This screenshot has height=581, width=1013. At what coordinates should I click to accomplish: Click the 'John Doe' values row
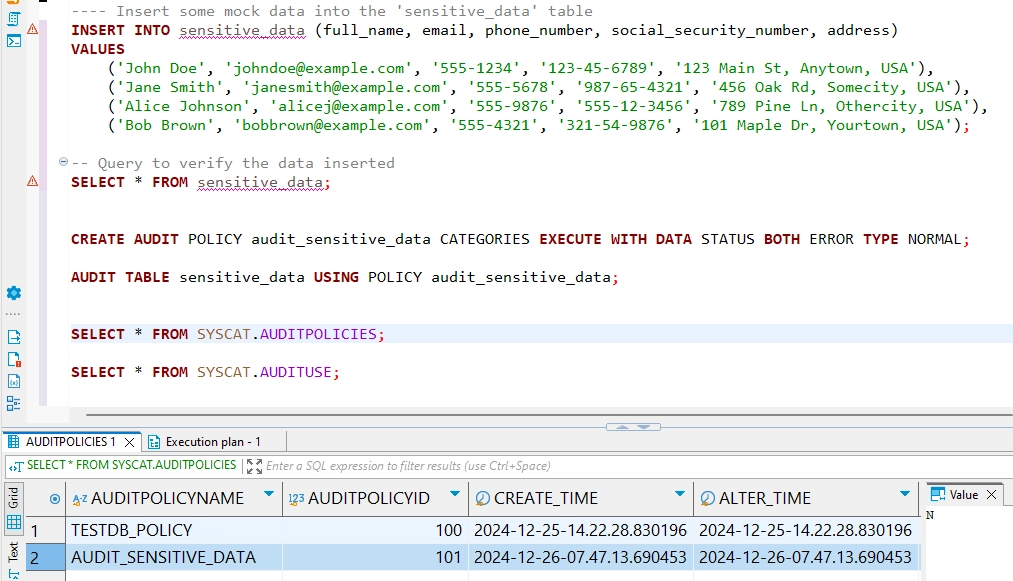point(521,69)
